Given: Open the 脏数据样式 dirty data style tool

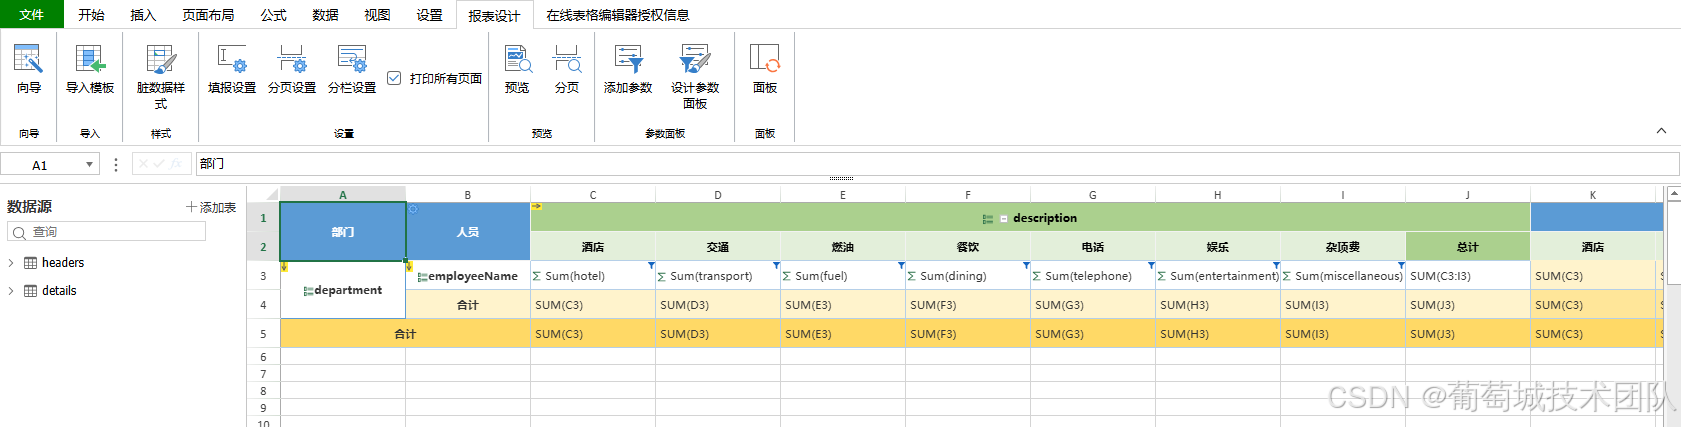Looking at the screenshot, I should coord(161,76).
